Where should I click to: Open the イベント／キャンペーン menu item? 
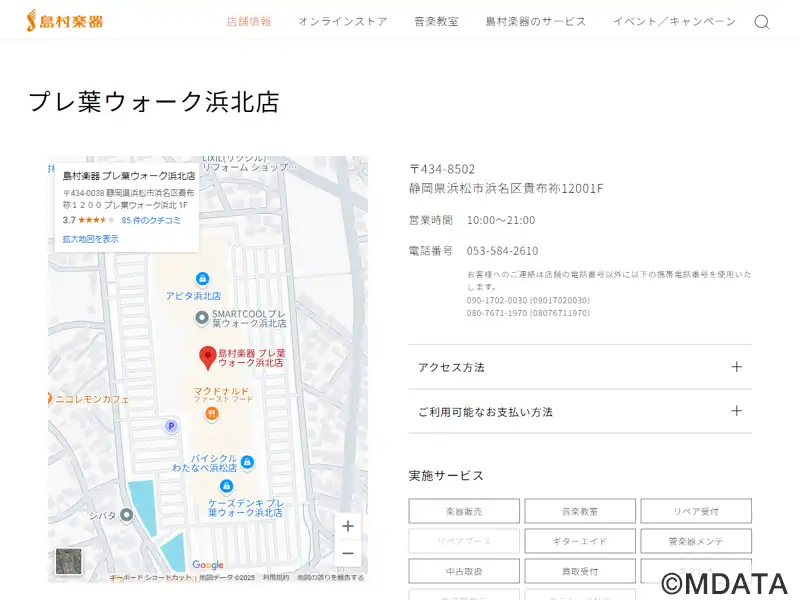point(674,21)
